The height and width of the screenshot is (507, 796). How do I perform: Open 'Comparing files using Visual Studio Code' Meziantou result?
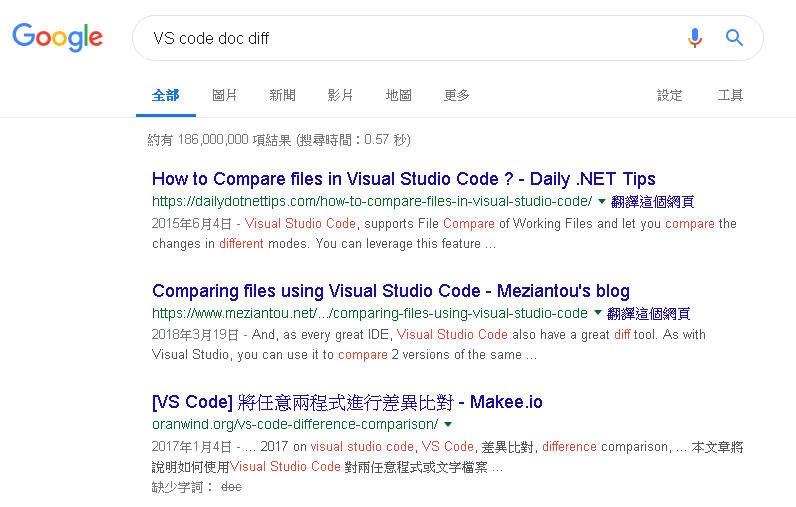click(391, 291)
